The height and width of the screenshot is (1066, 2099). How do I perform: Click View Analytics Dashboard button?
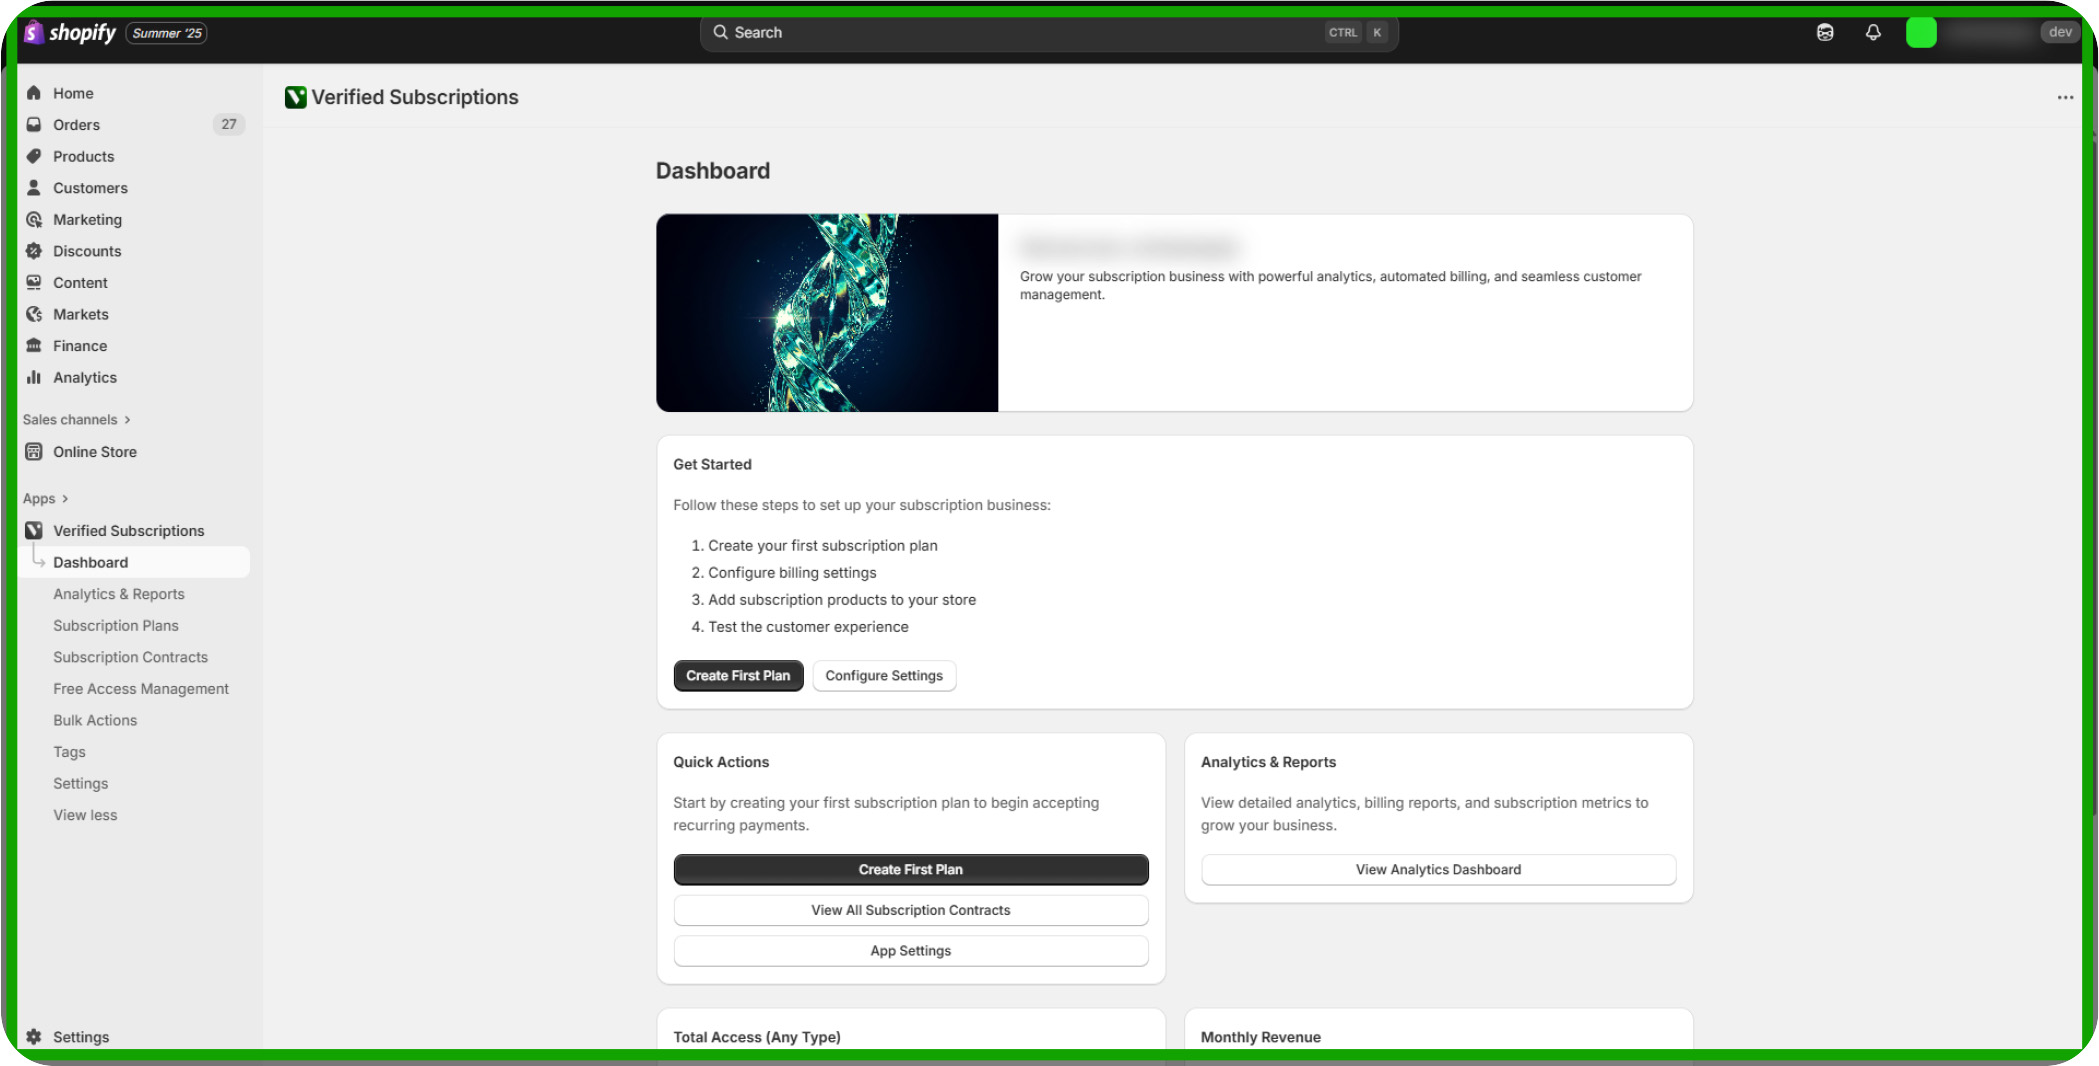coord(1438,869)
